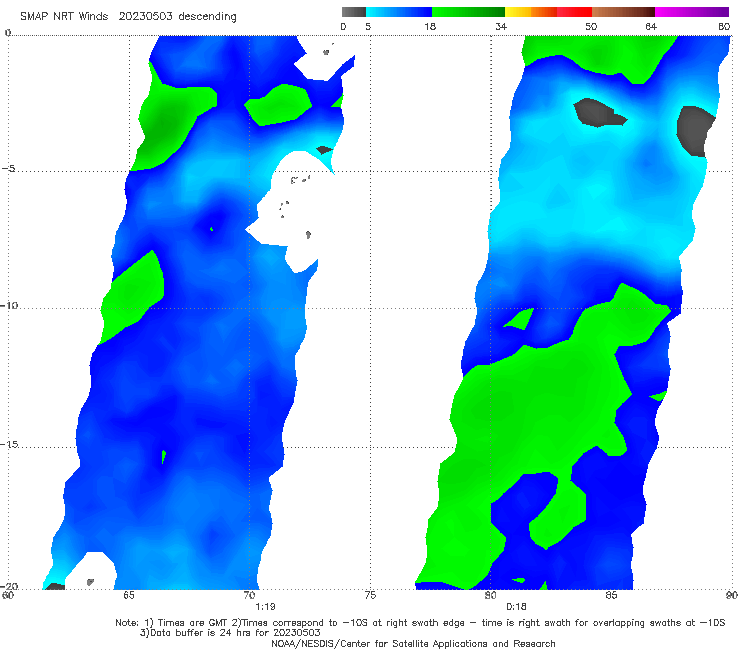This screenshot has width=740, height=650.
Task: Click the color bar label '64'
Action: click(x=651, y=26)
